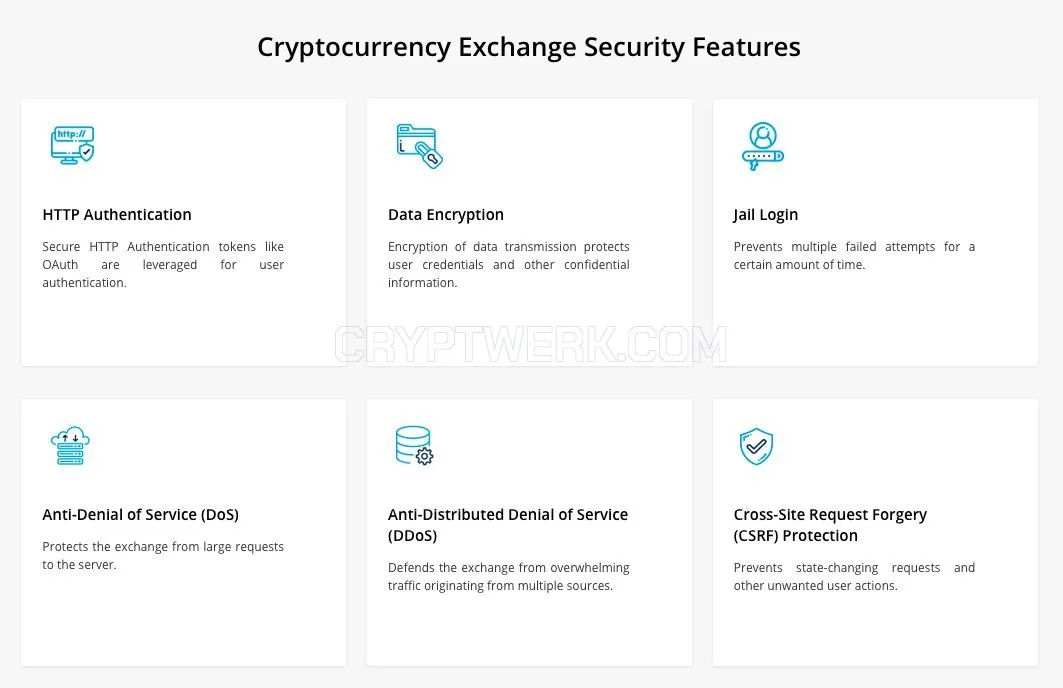Click the database gear DDoS icon
This screenshot has width=1063, height=688.
pyautogui.click(x=415, y=445)
